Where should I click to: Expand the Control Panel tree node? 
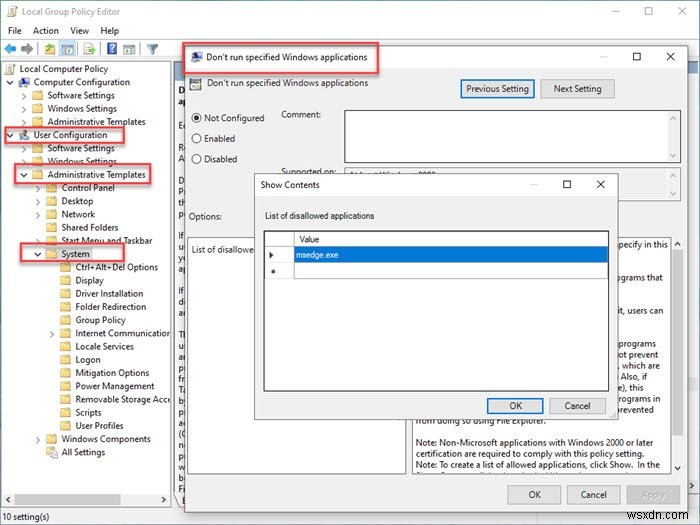point(38,188)
